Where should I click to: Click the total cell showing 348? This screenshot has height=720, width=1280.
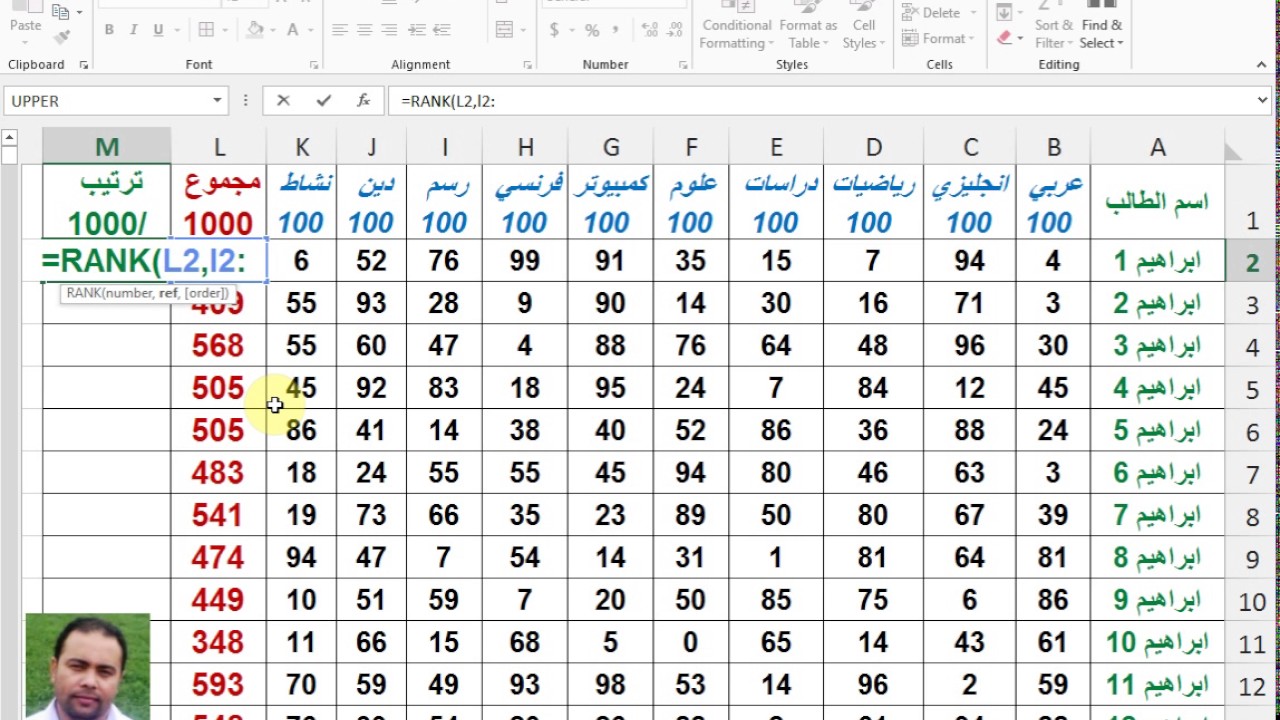(219, 643)
